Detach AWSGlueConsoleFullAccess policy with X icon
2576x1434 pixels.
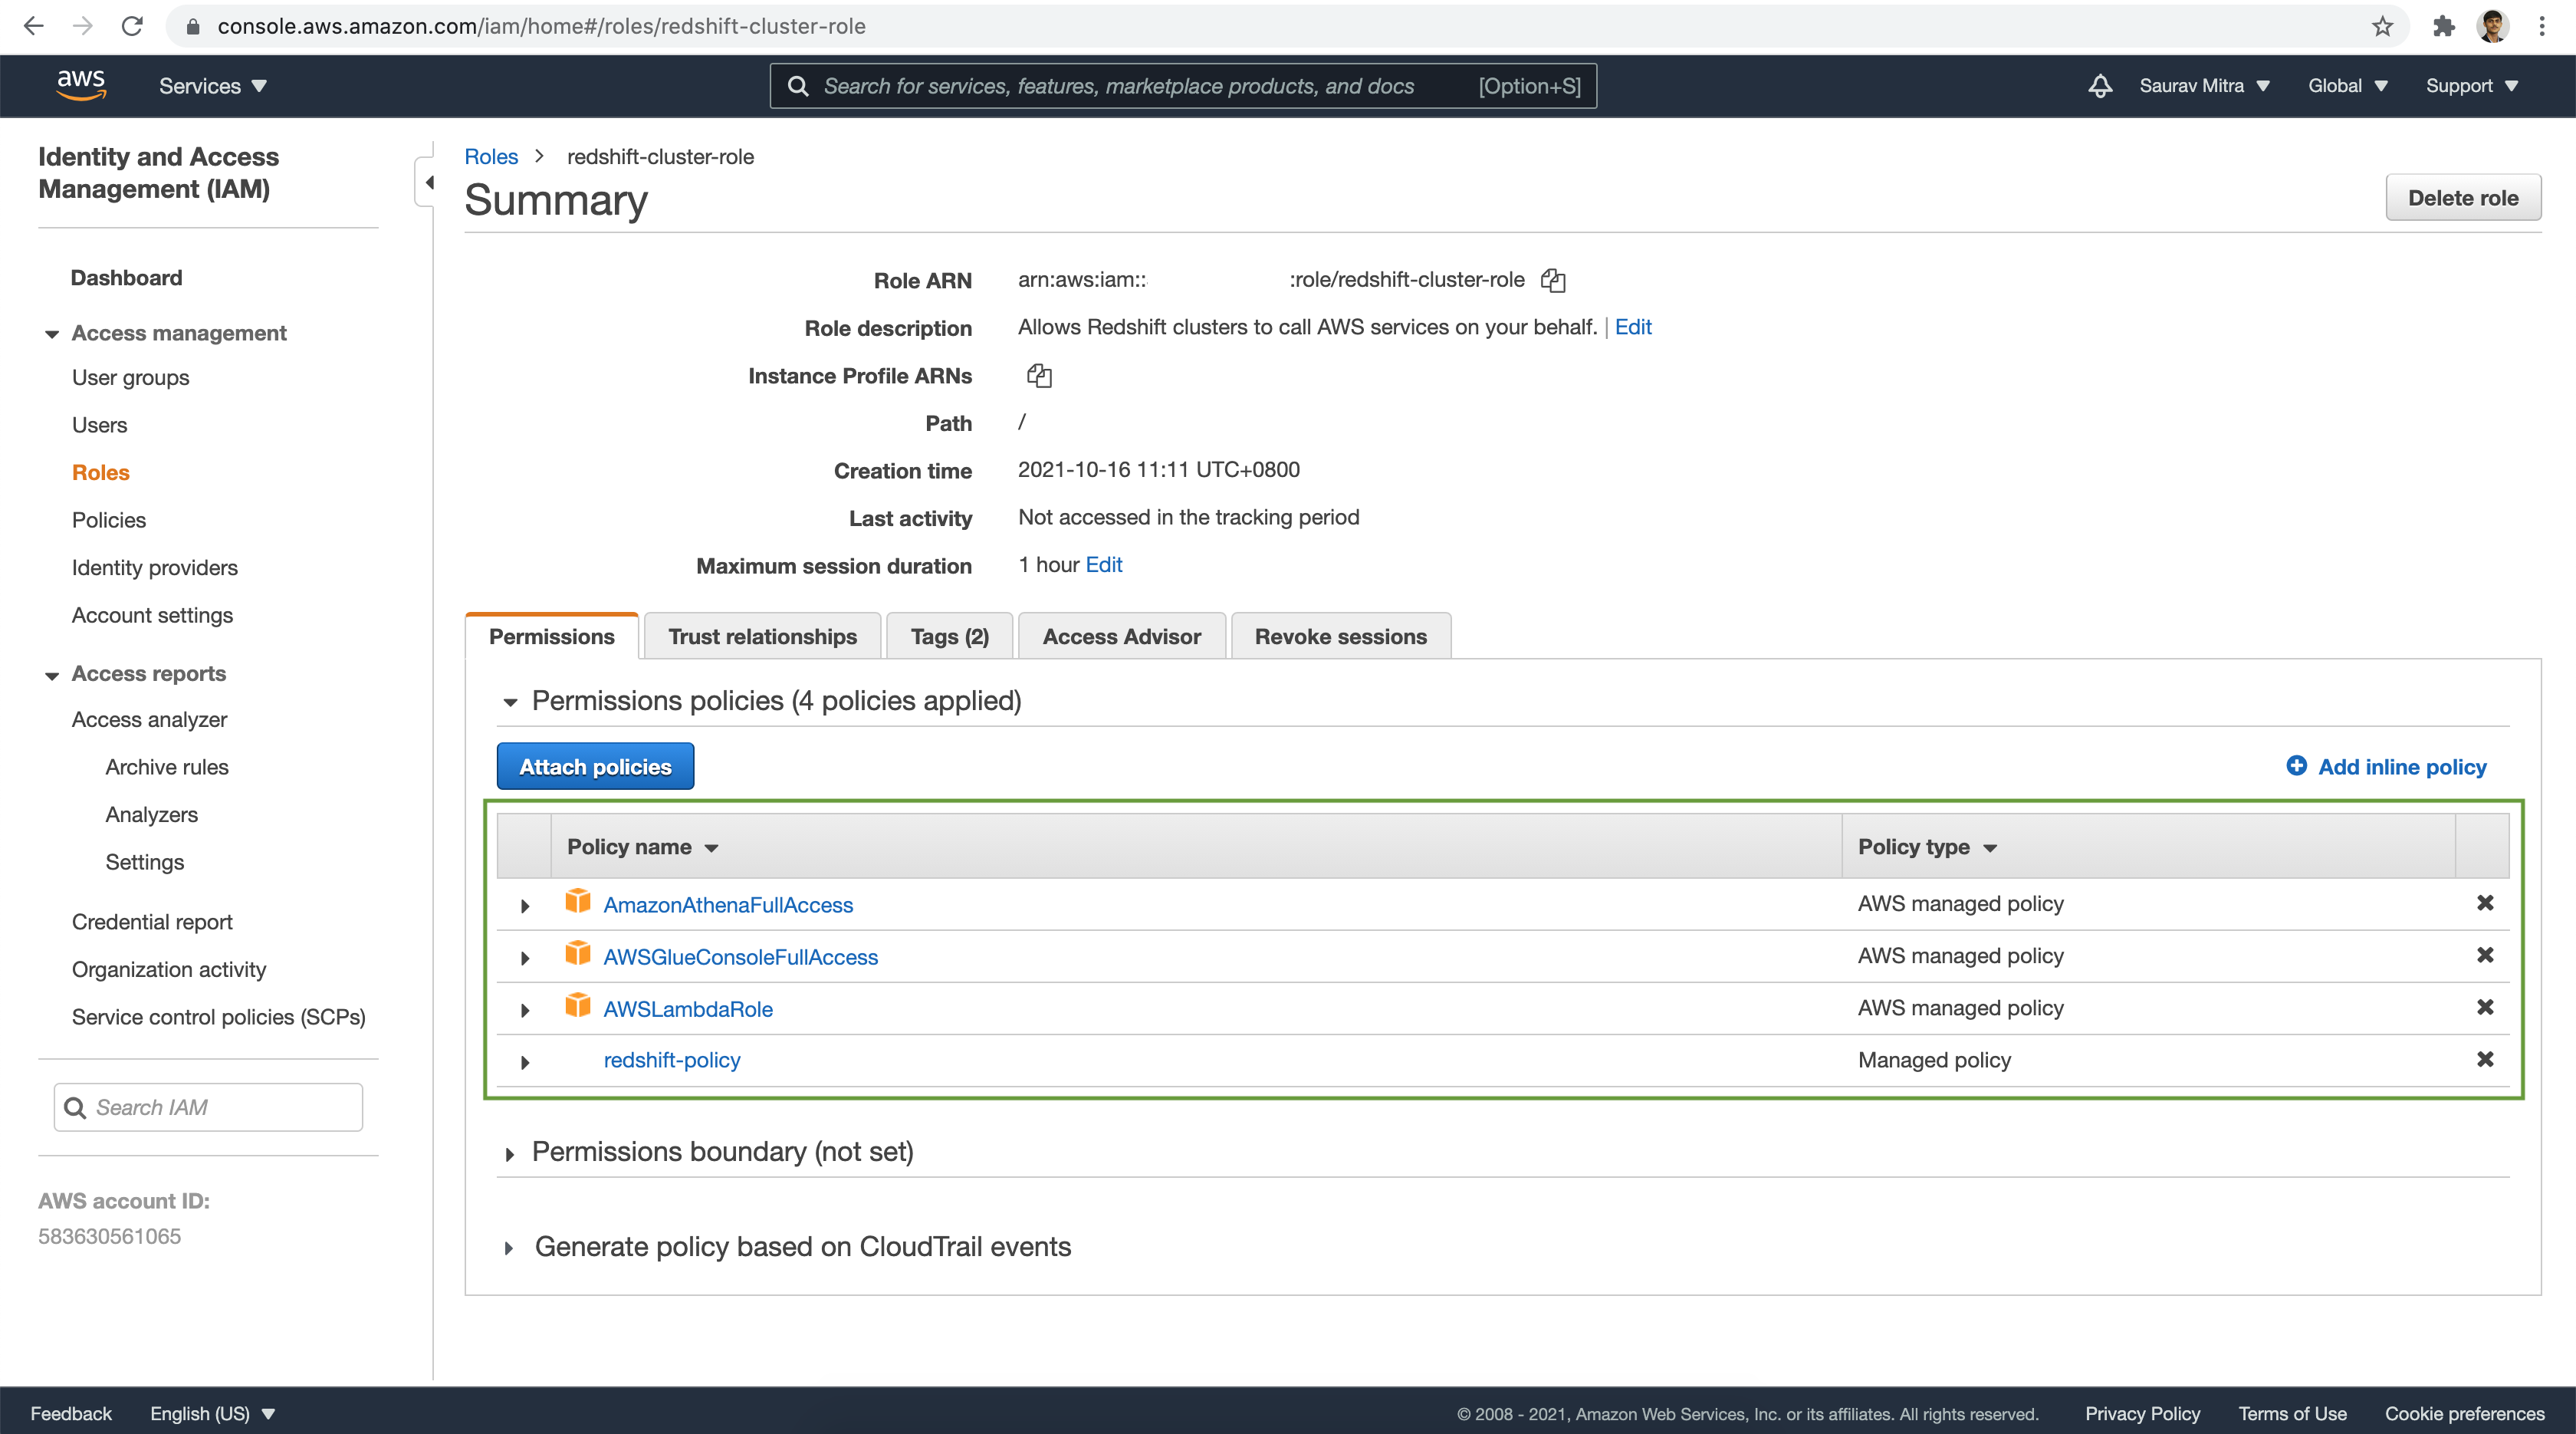2485,955
